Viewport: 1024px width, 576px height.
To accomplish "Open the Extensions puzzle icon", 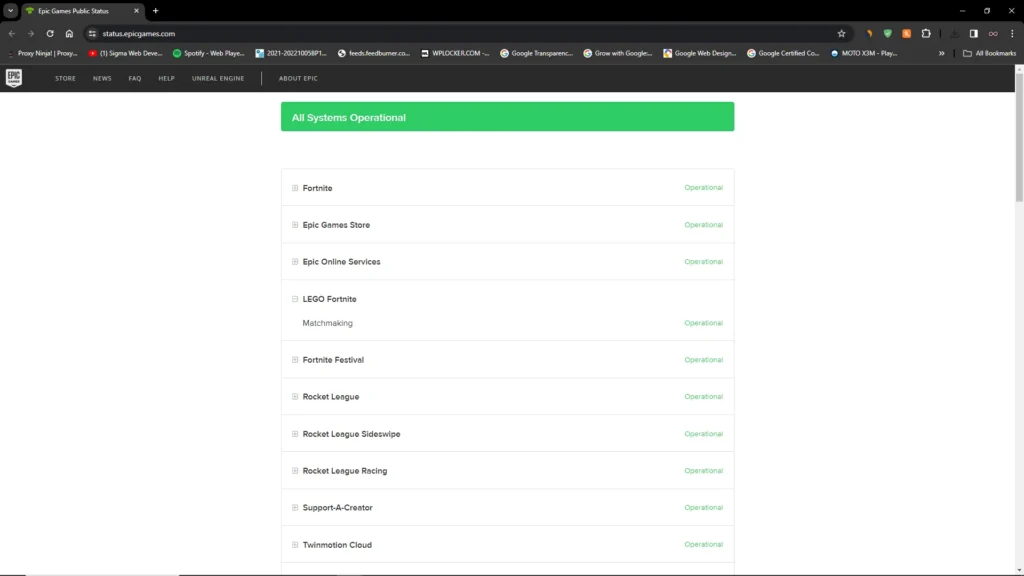I will 926,33.
